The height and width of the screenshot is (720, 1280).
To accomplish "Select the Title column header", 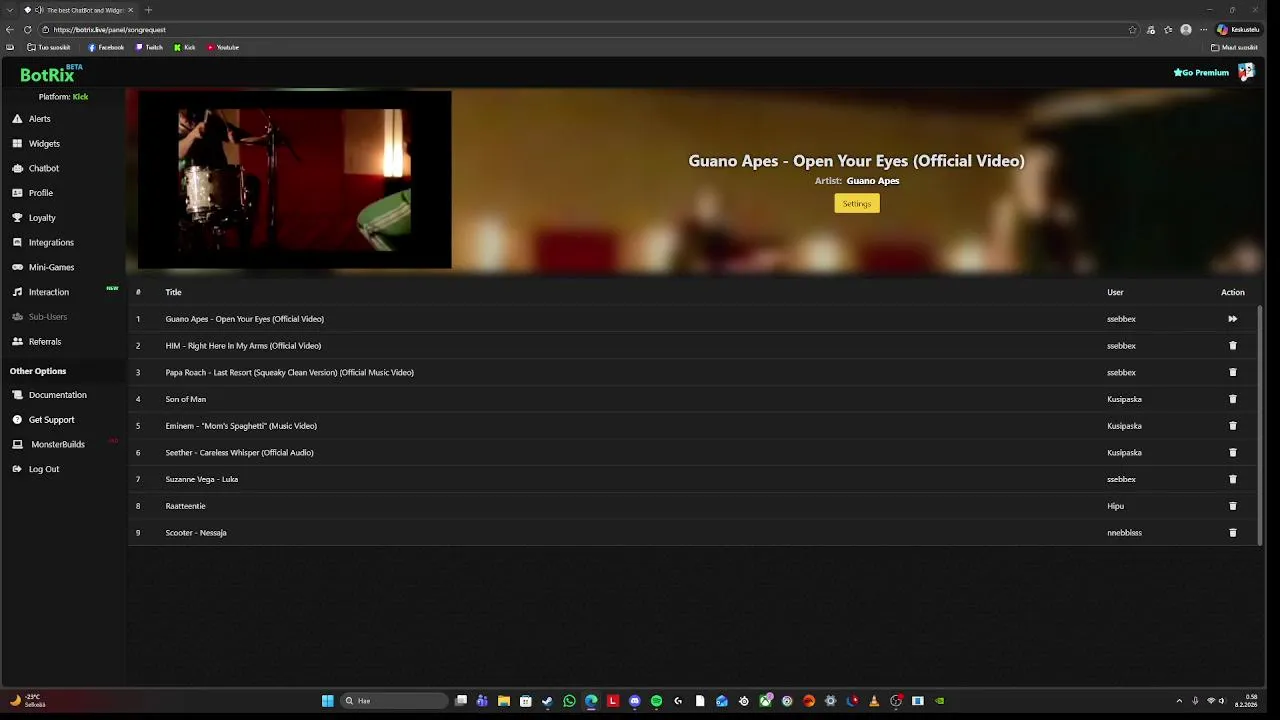I will point(173,292).
